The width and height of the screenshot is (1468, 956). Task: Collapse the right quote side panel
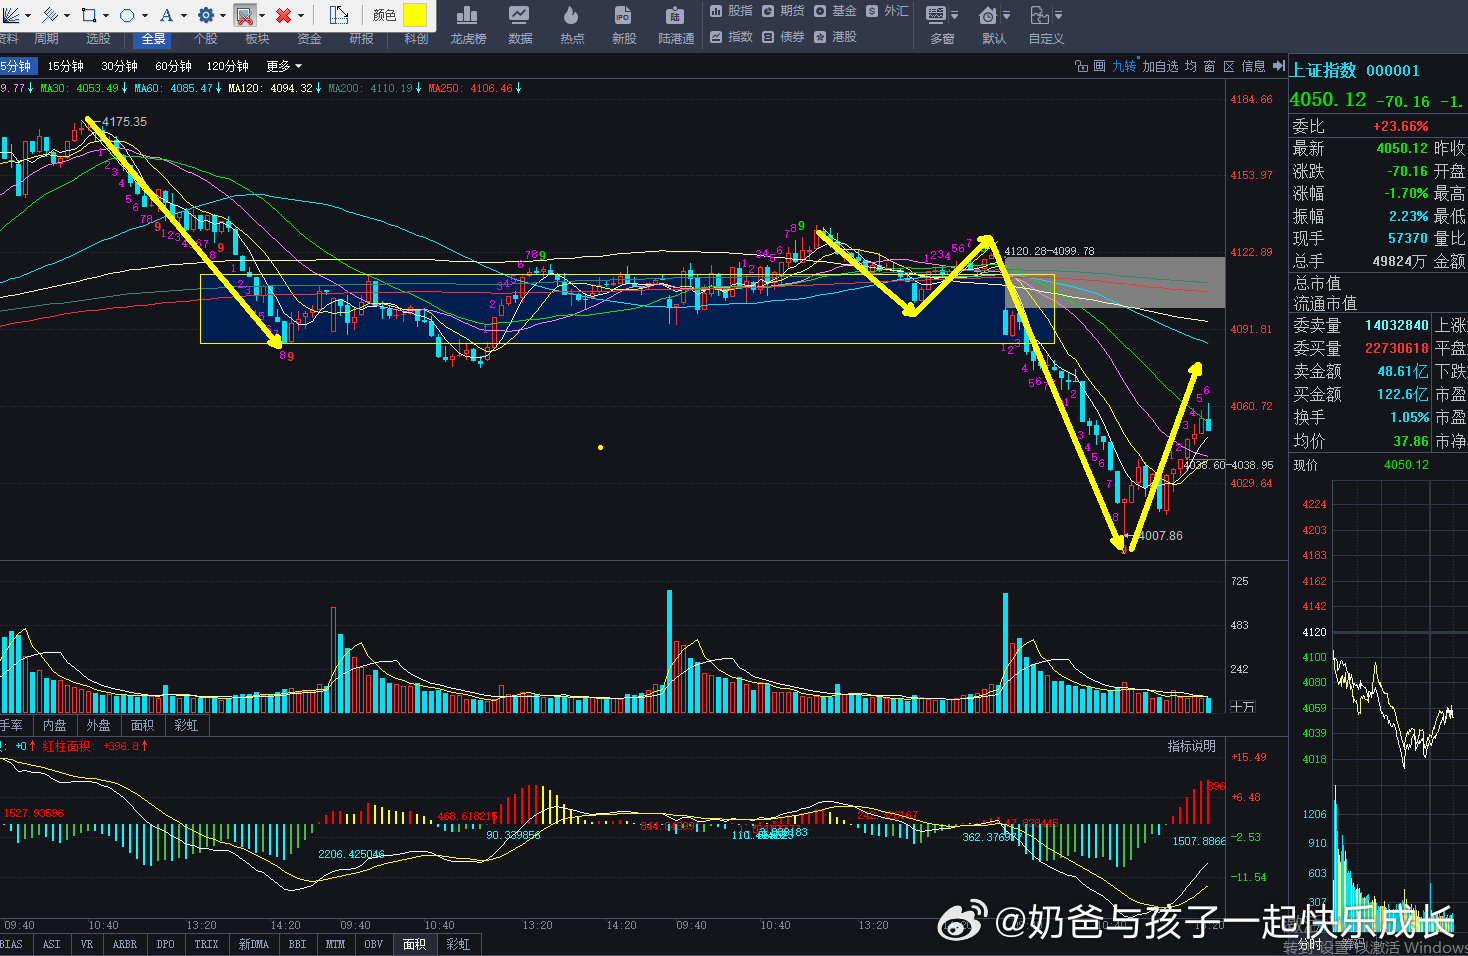[x=1278, y=66]
